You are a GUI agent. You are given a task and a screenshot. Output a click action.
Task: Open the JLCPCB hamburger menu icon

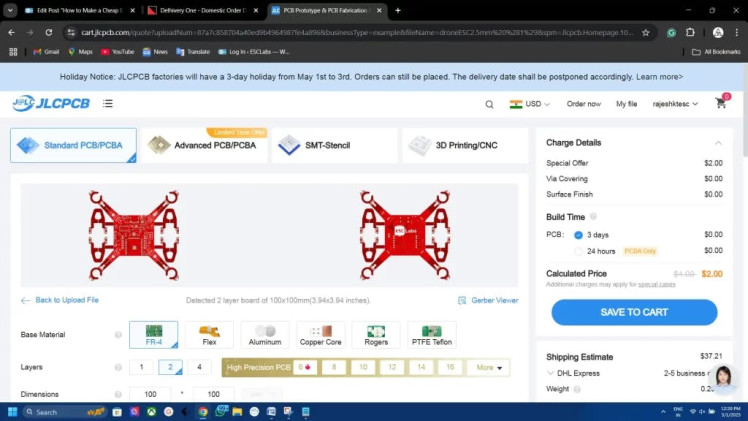108,103
